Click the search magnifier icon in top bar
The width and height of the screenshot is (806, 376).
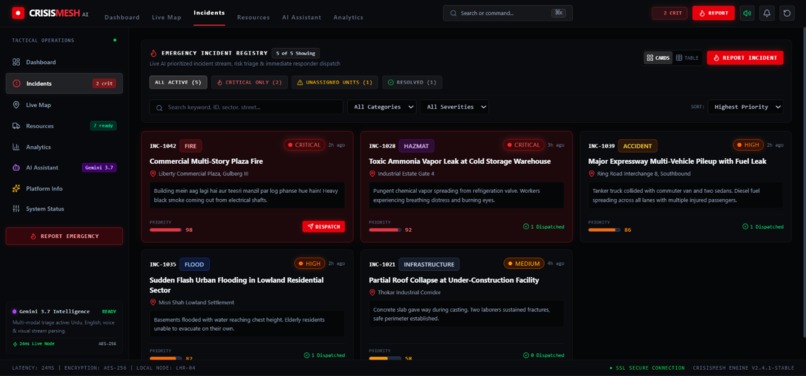(453, 13)
